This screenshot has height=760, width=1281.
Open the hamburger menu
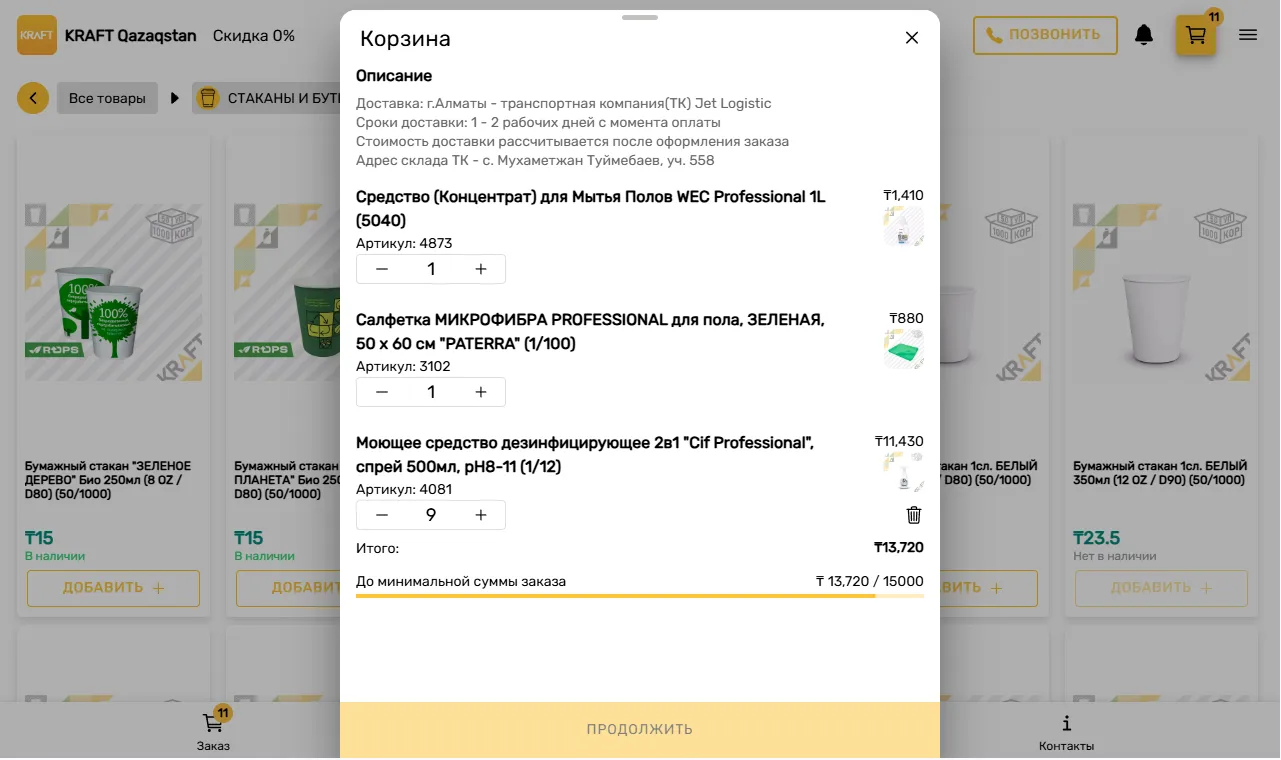click(x=1248, y=35)
